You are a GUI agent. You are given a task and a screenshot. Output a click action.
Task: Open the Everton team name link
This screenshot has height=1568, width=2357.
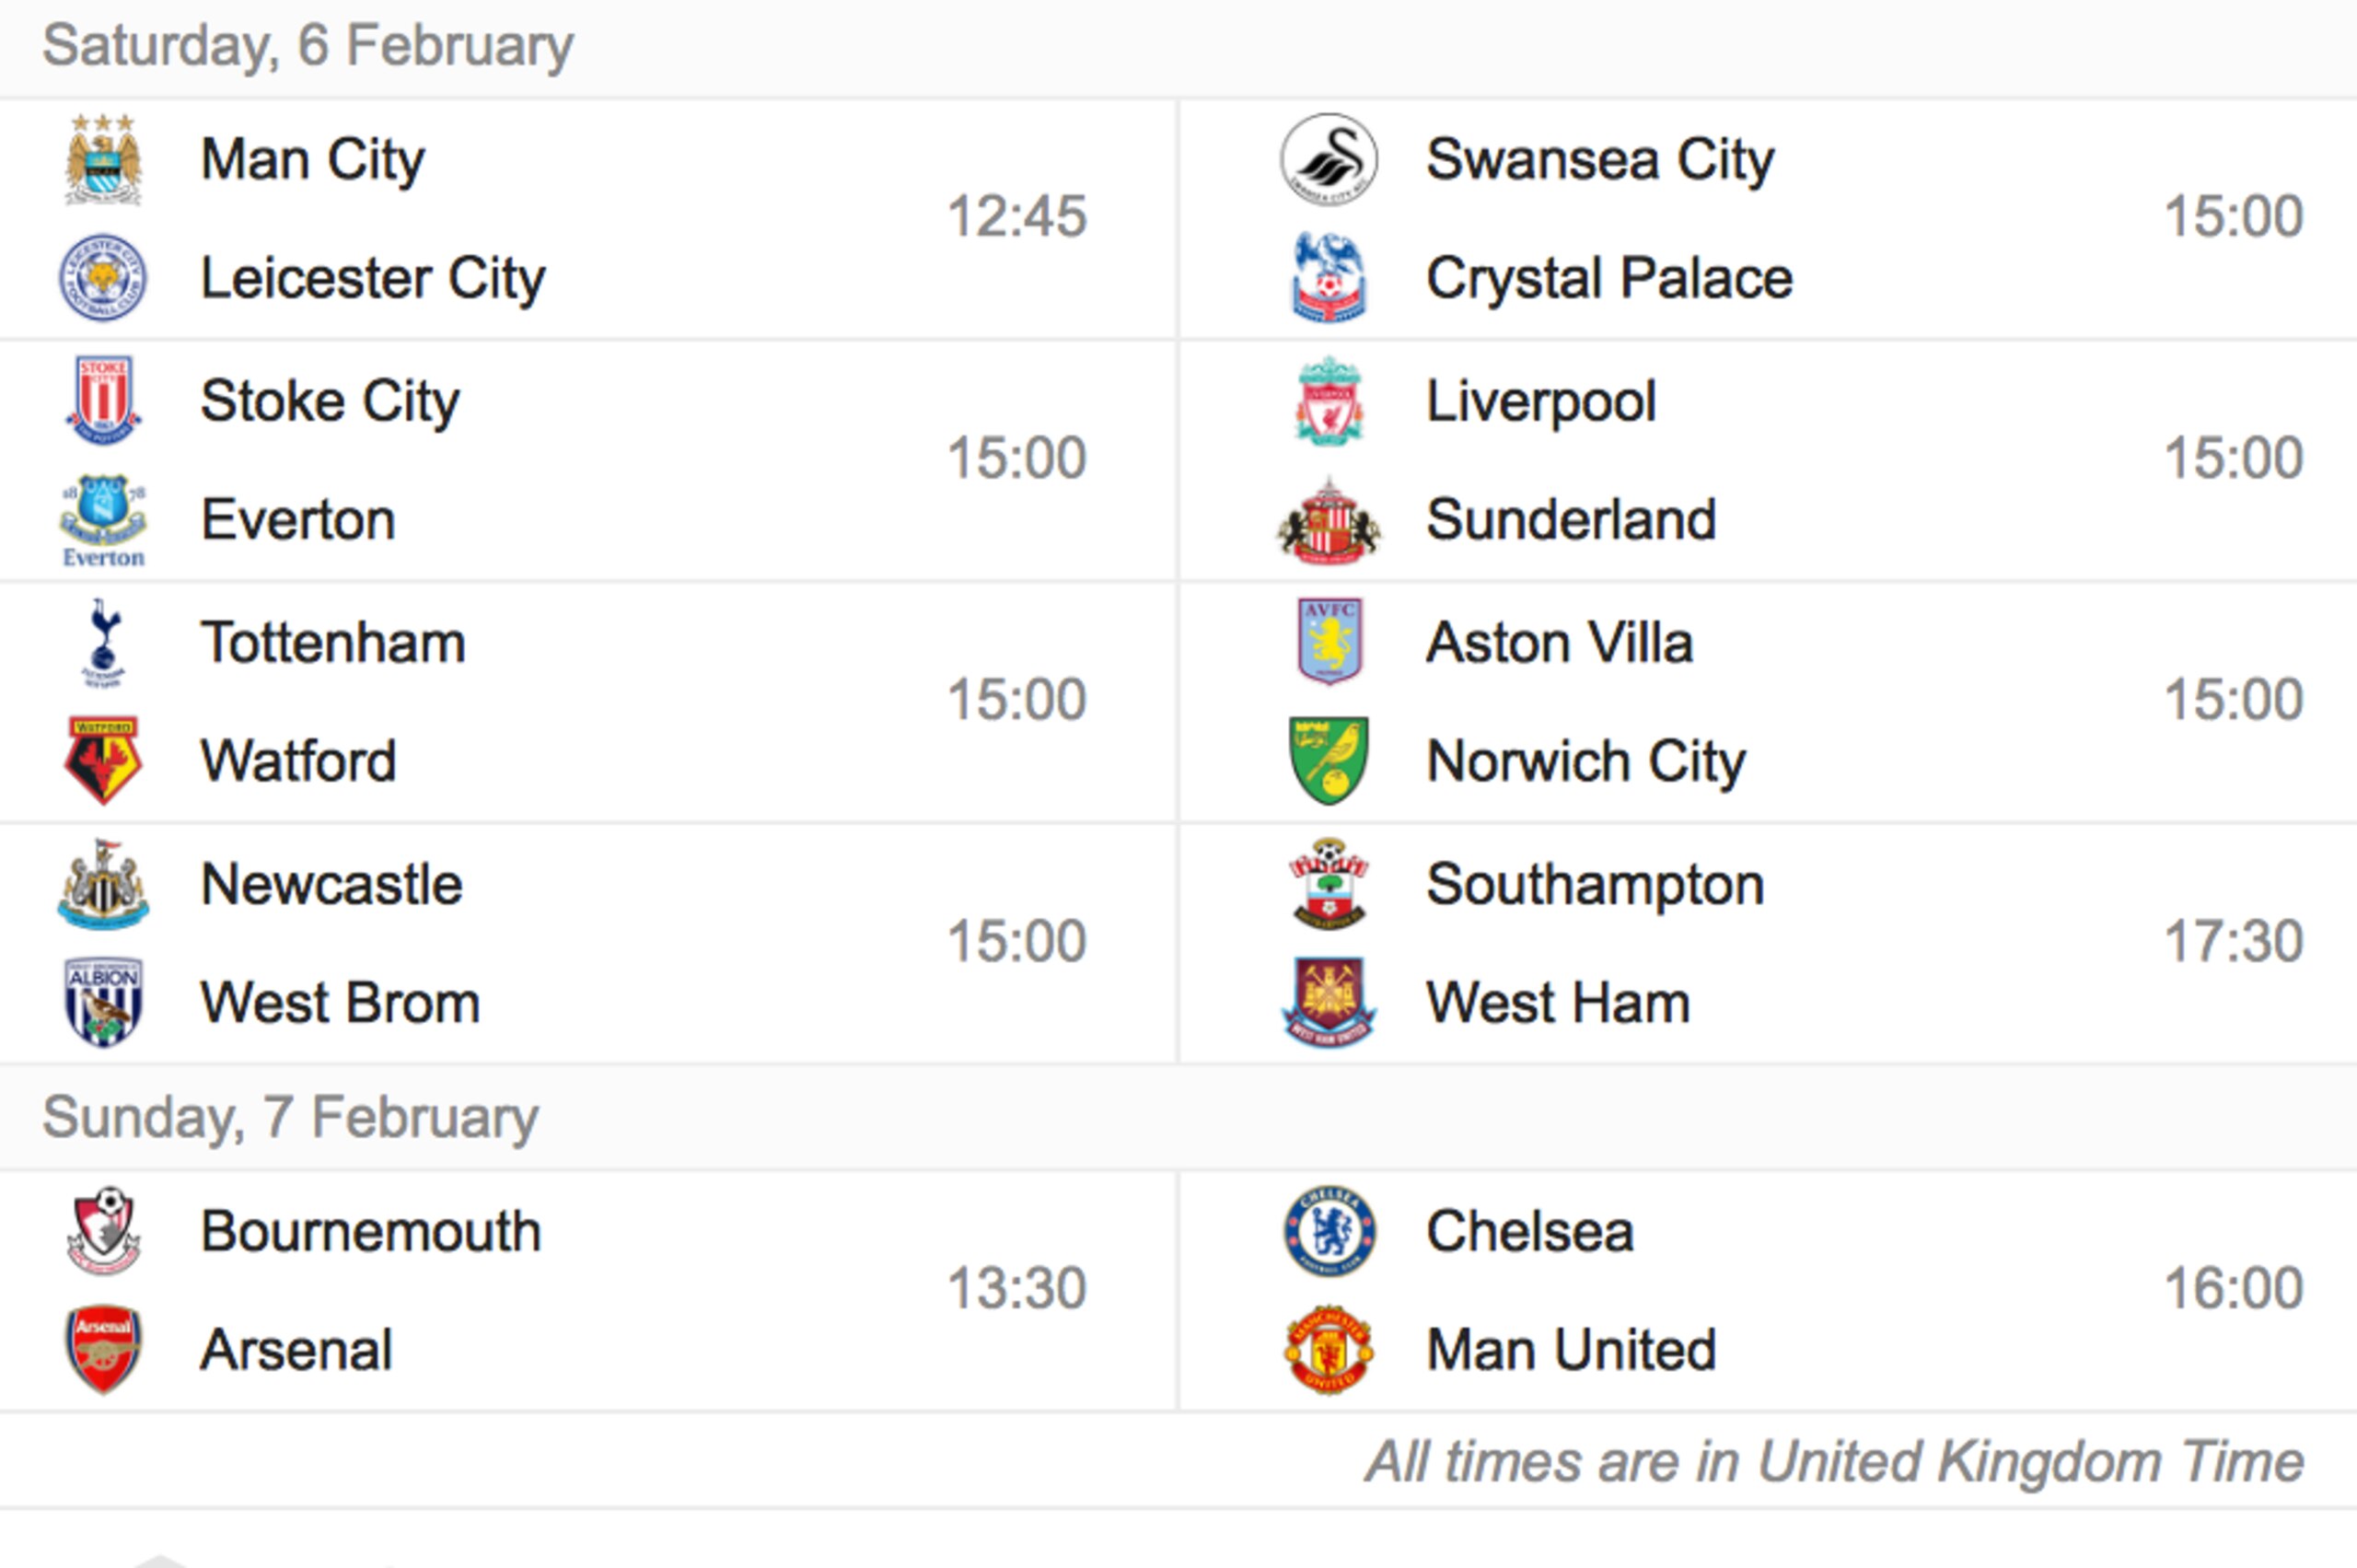pyautogui.click(x=298, y=520)
